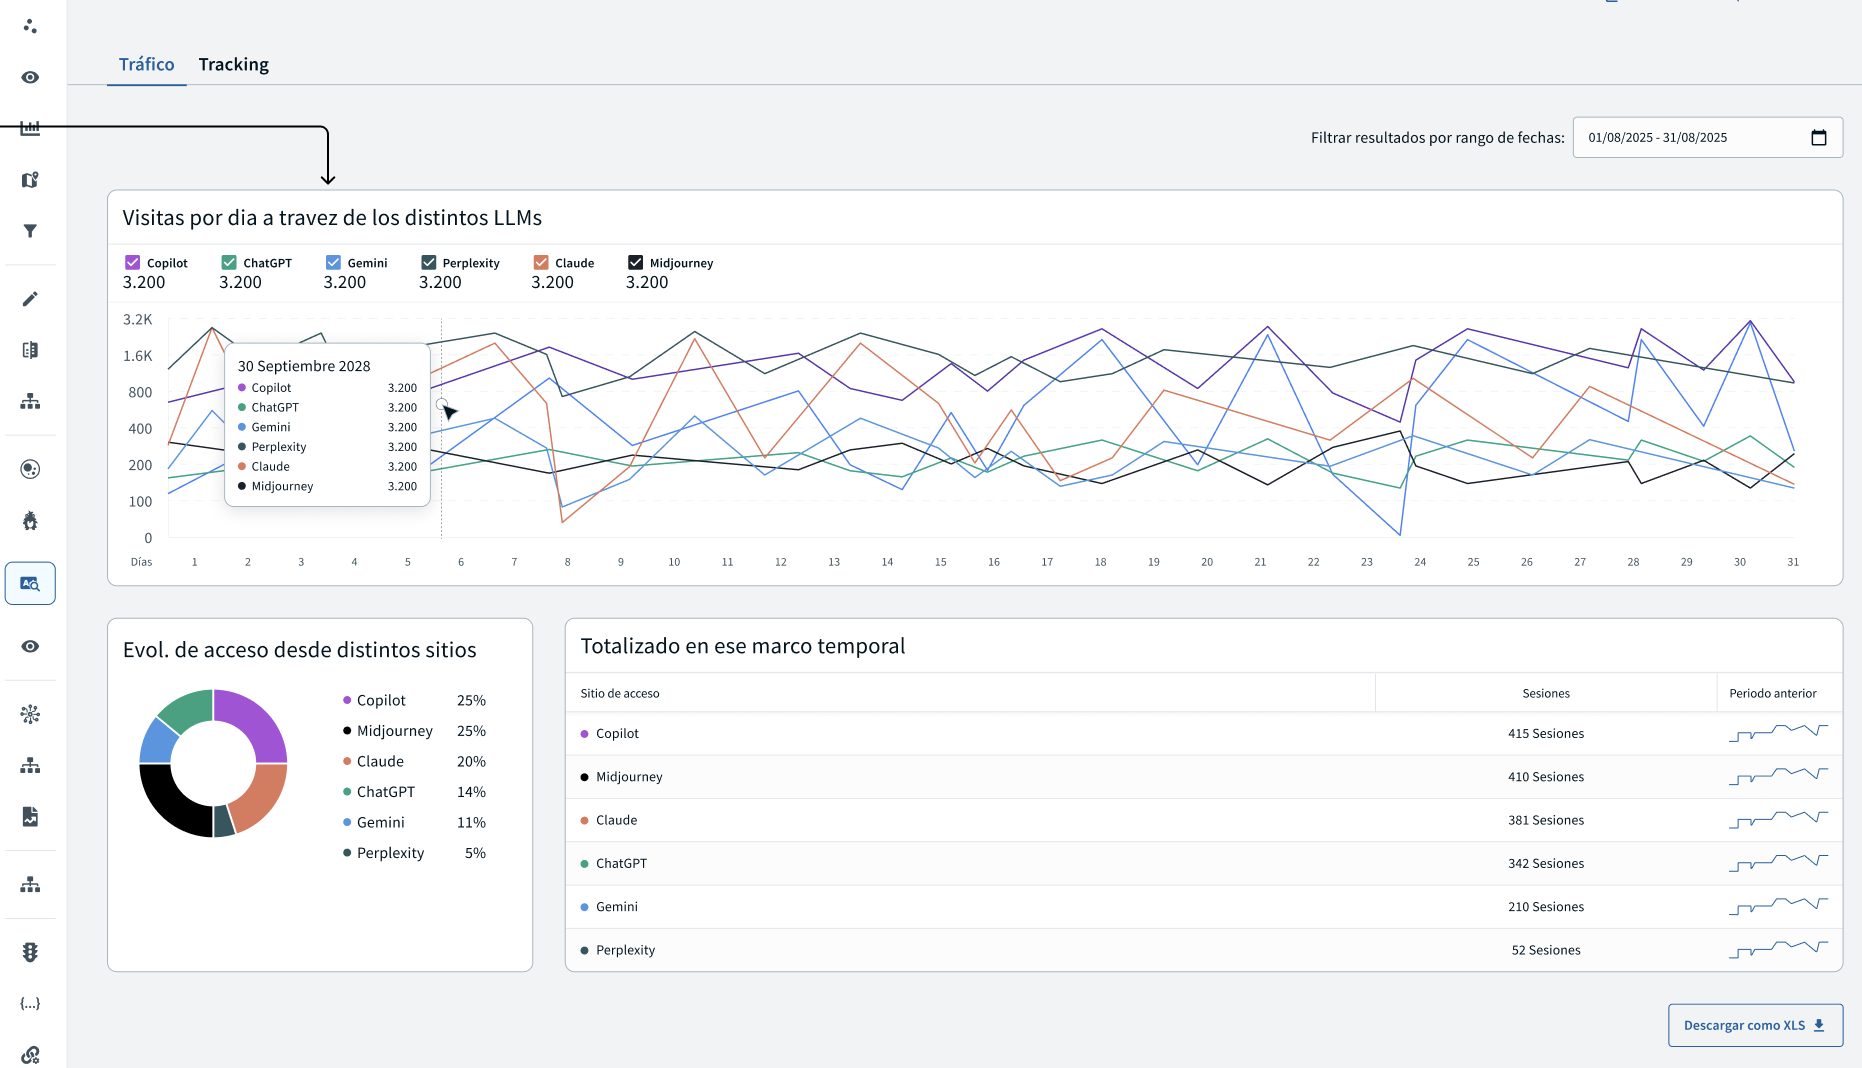Open the funnel filter icon in sidebar
The image size is (1862, 1068).
(30, 231)
